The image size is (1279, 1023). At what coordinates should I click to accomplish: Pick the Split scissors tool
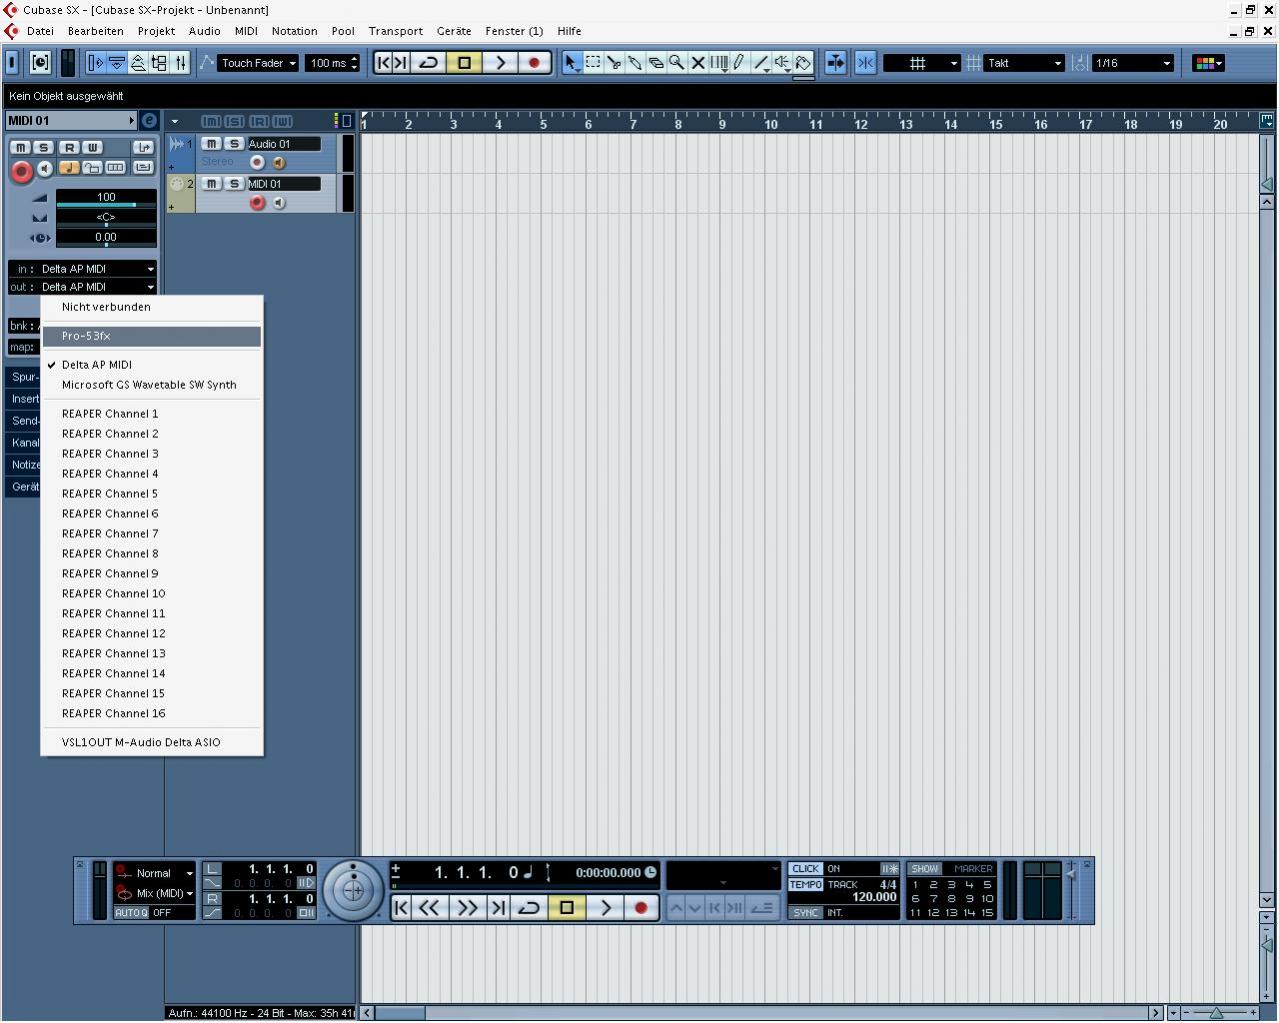coord(614,63)
